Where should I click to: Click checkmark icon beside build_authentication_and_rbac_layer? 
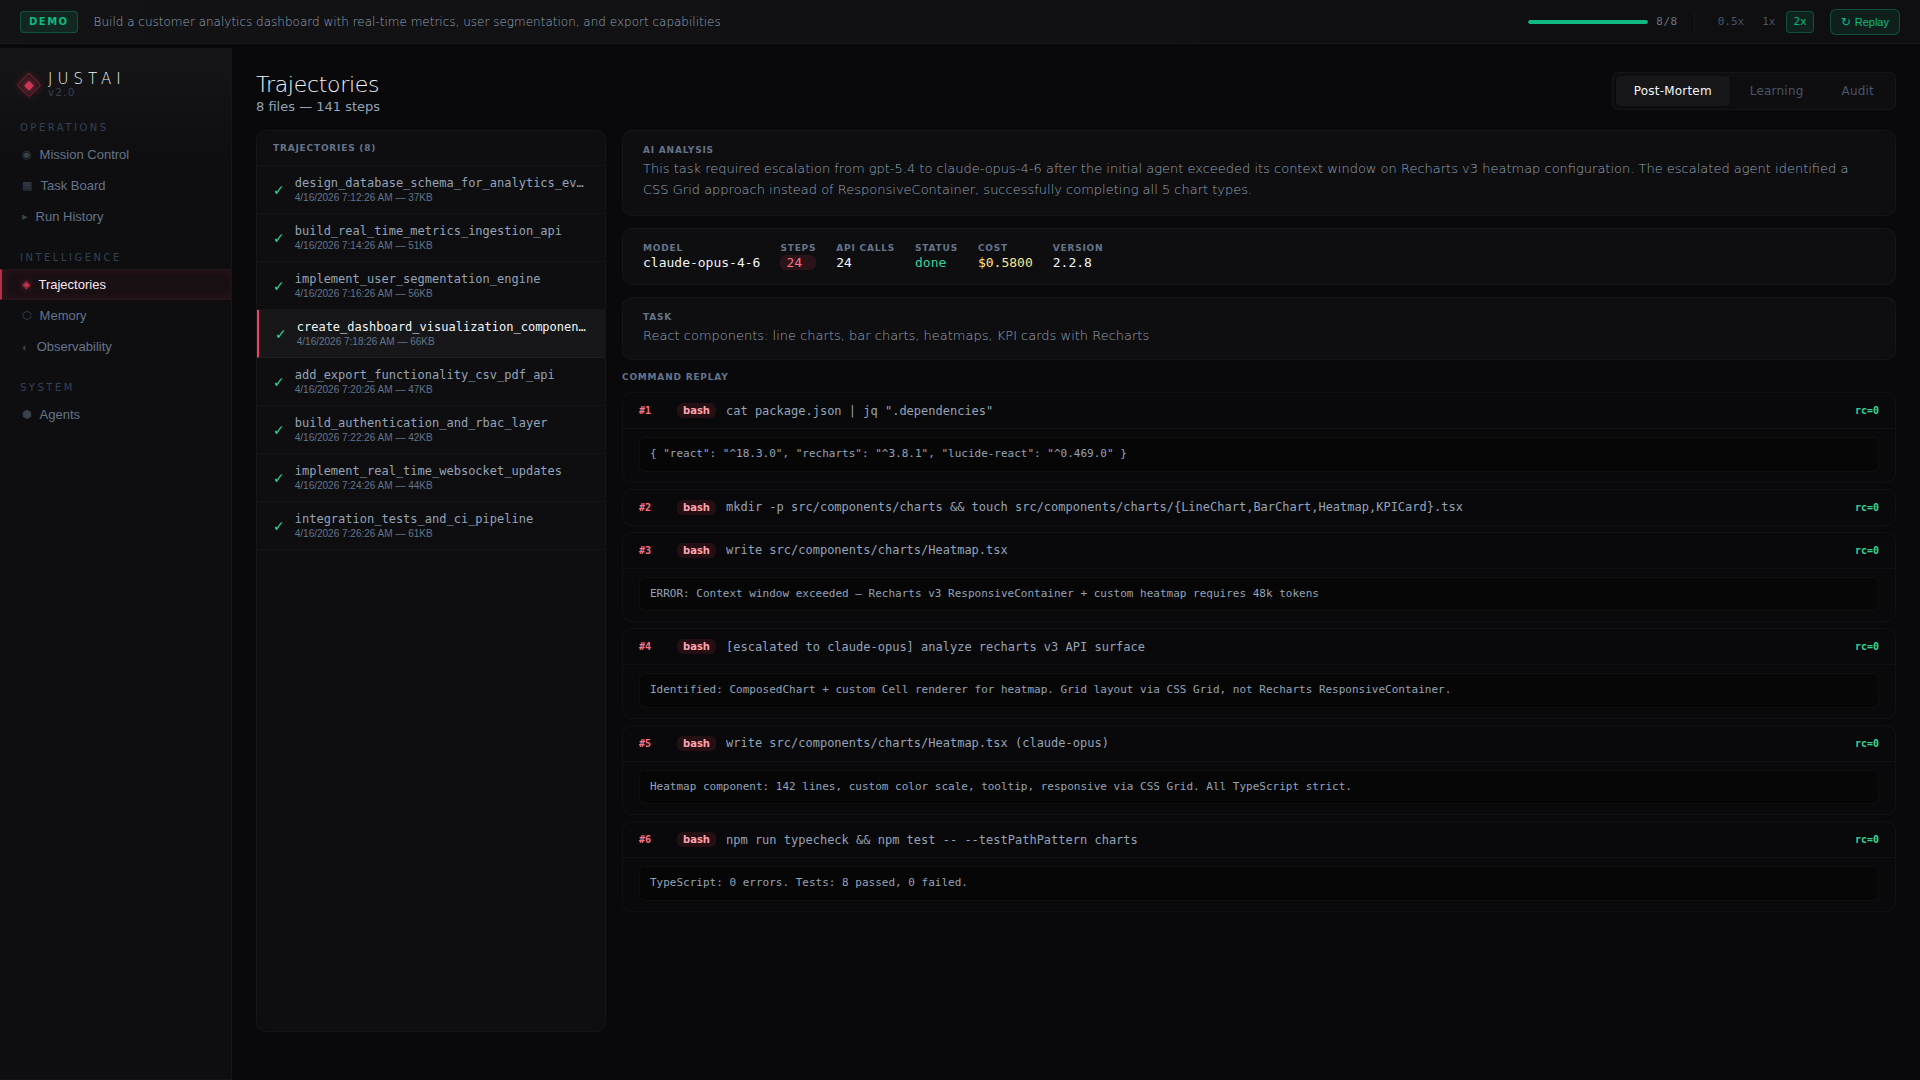pos(279,430)
